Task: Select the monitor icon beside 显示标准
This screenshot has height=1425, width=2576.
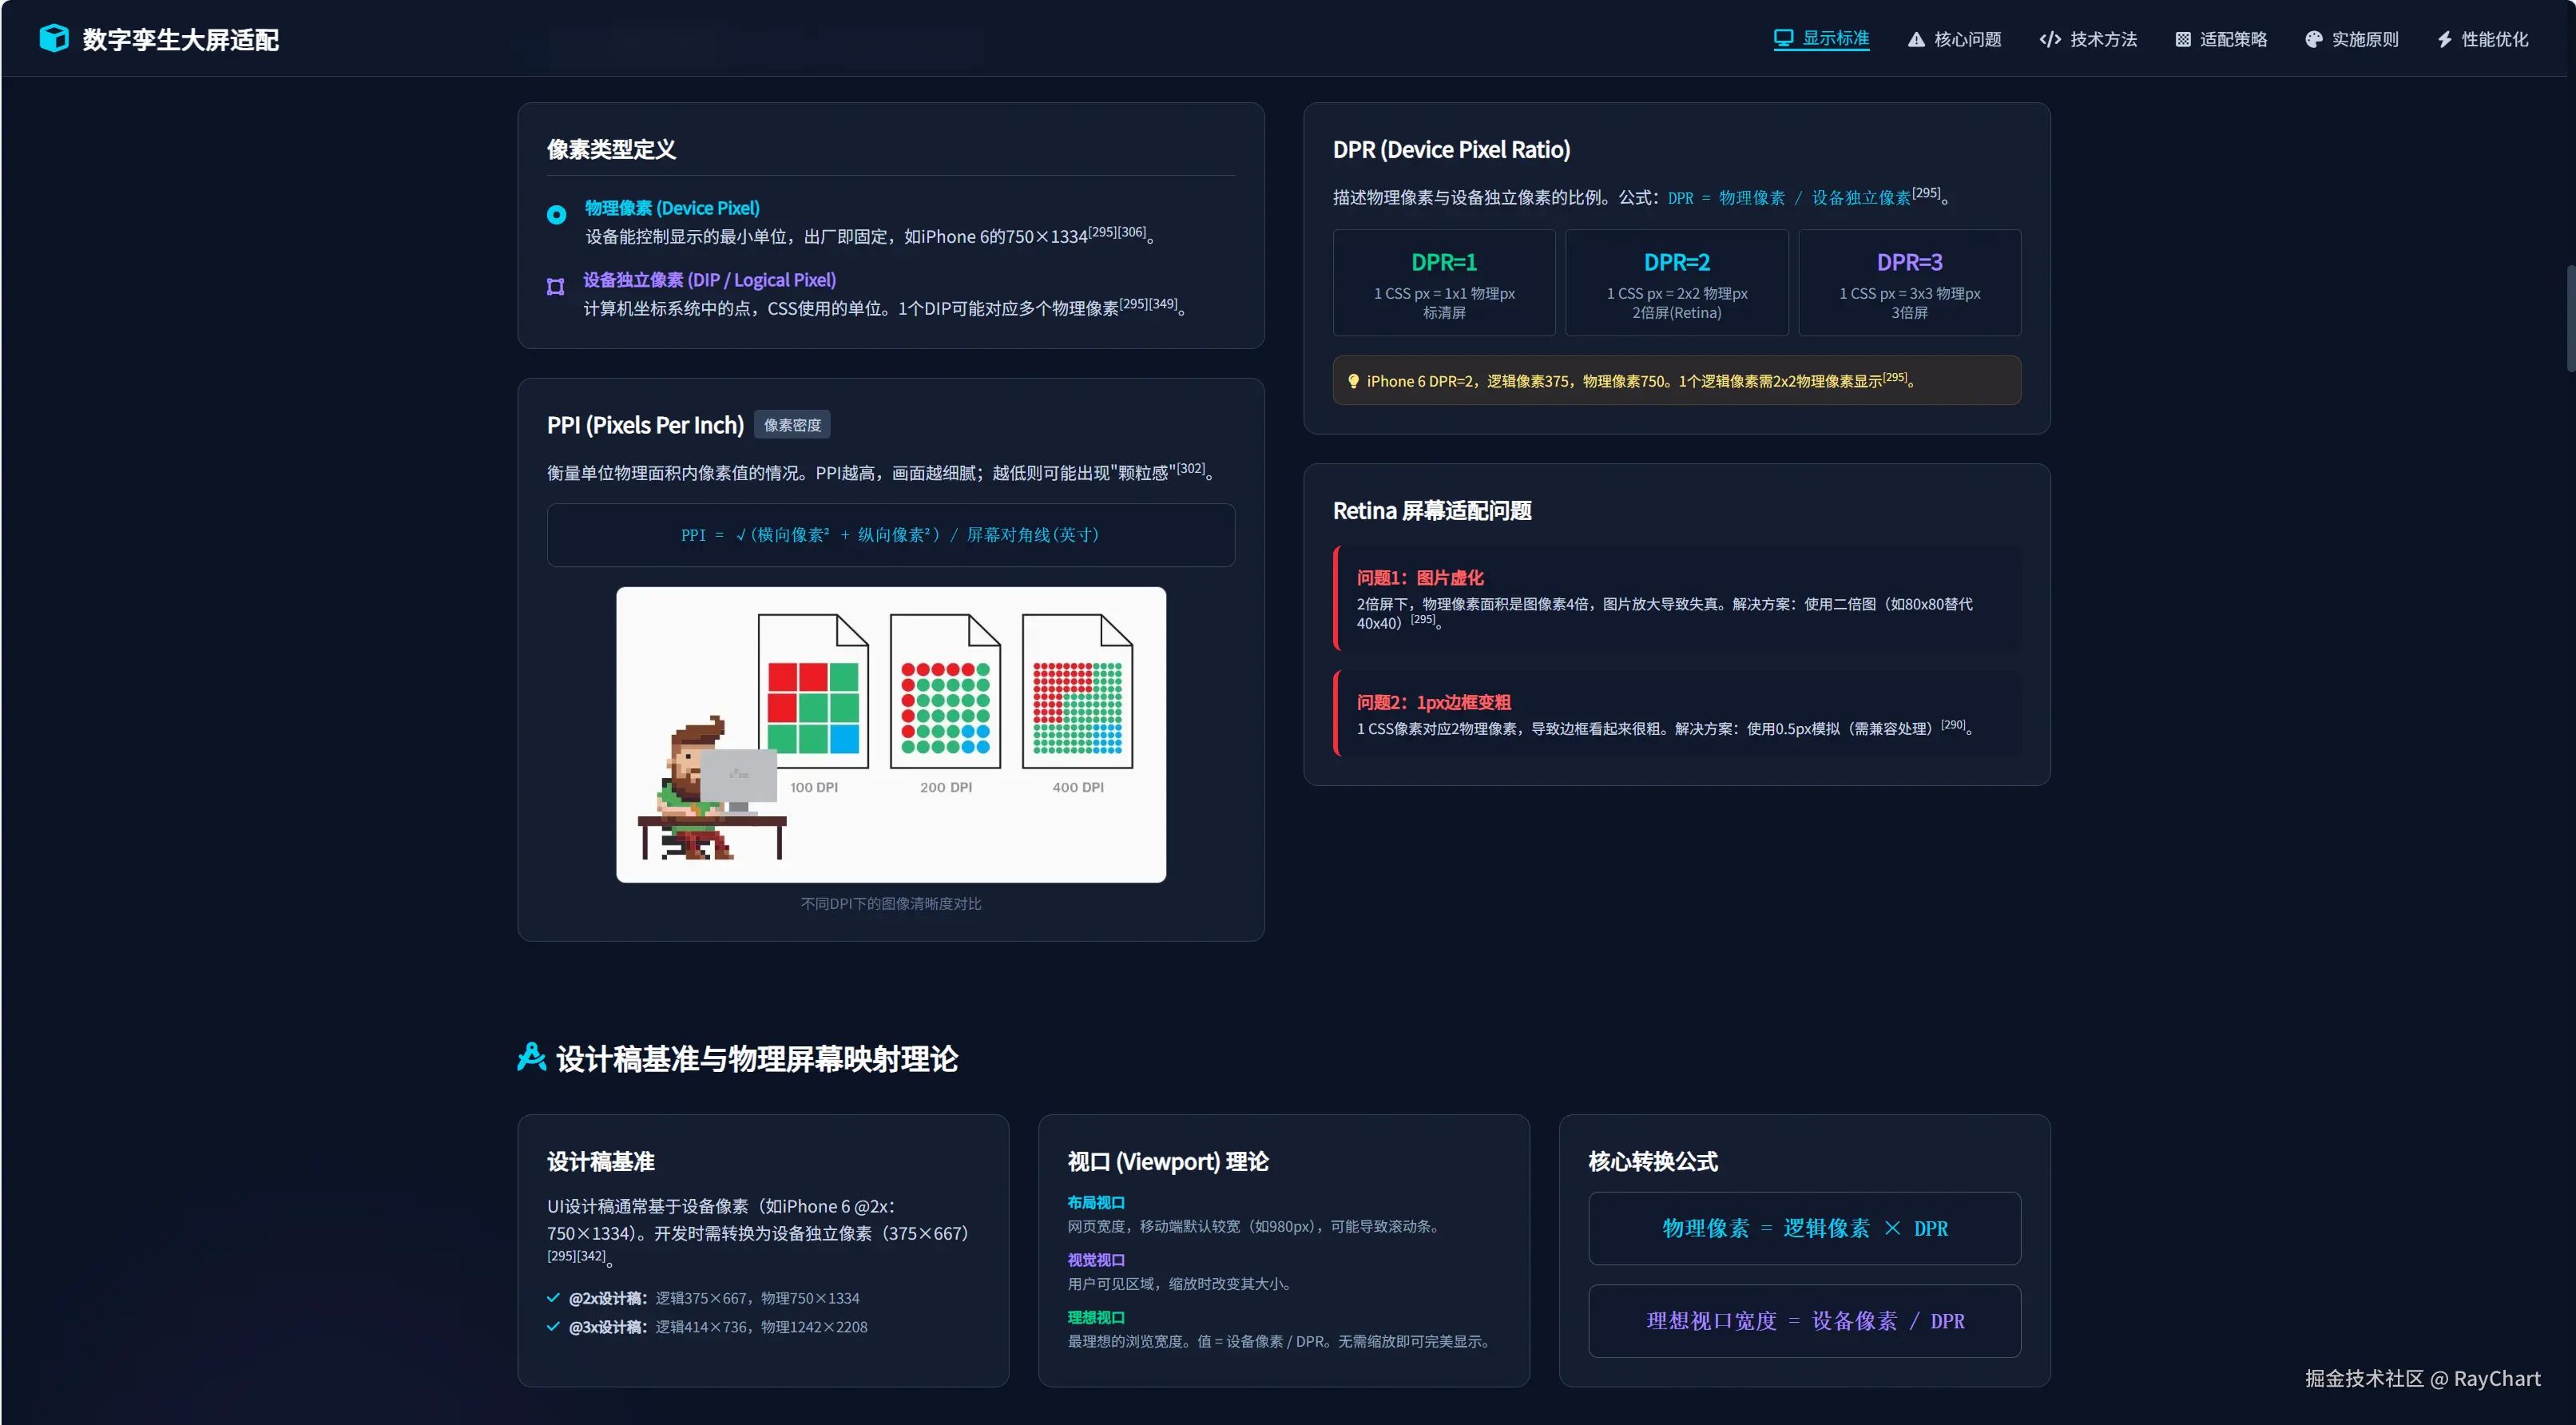Action: click(x=1784, y=38)
